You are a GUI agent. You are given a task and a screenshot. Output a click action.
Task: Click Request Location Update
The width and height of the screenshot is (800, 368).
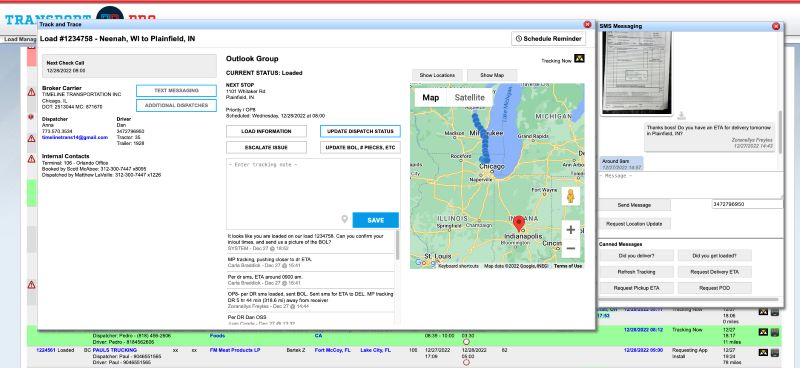click(634, 224)
